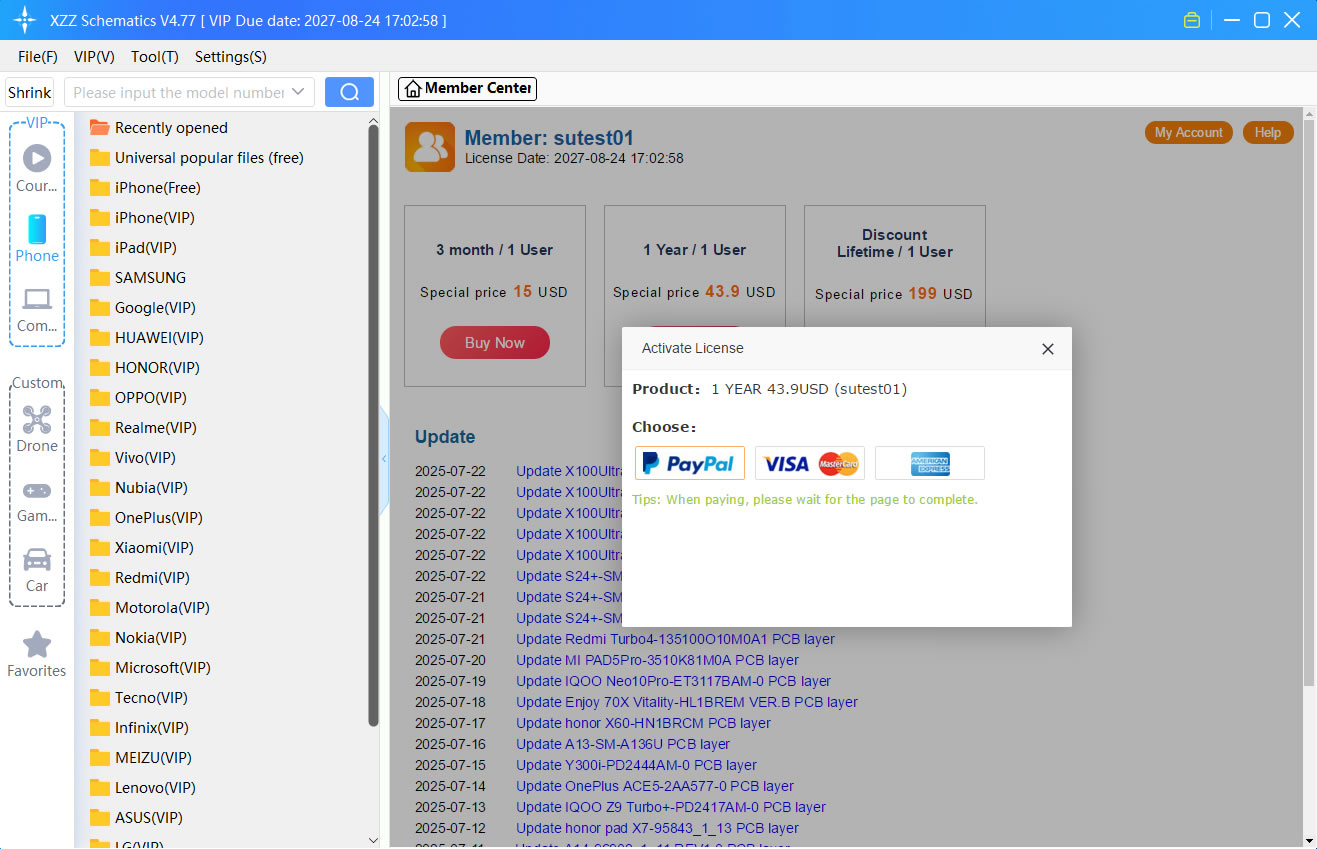1317x849 pixels.
Task: Open Update Redmi Turbo4 PCB layer link
Action: (675, 639)
